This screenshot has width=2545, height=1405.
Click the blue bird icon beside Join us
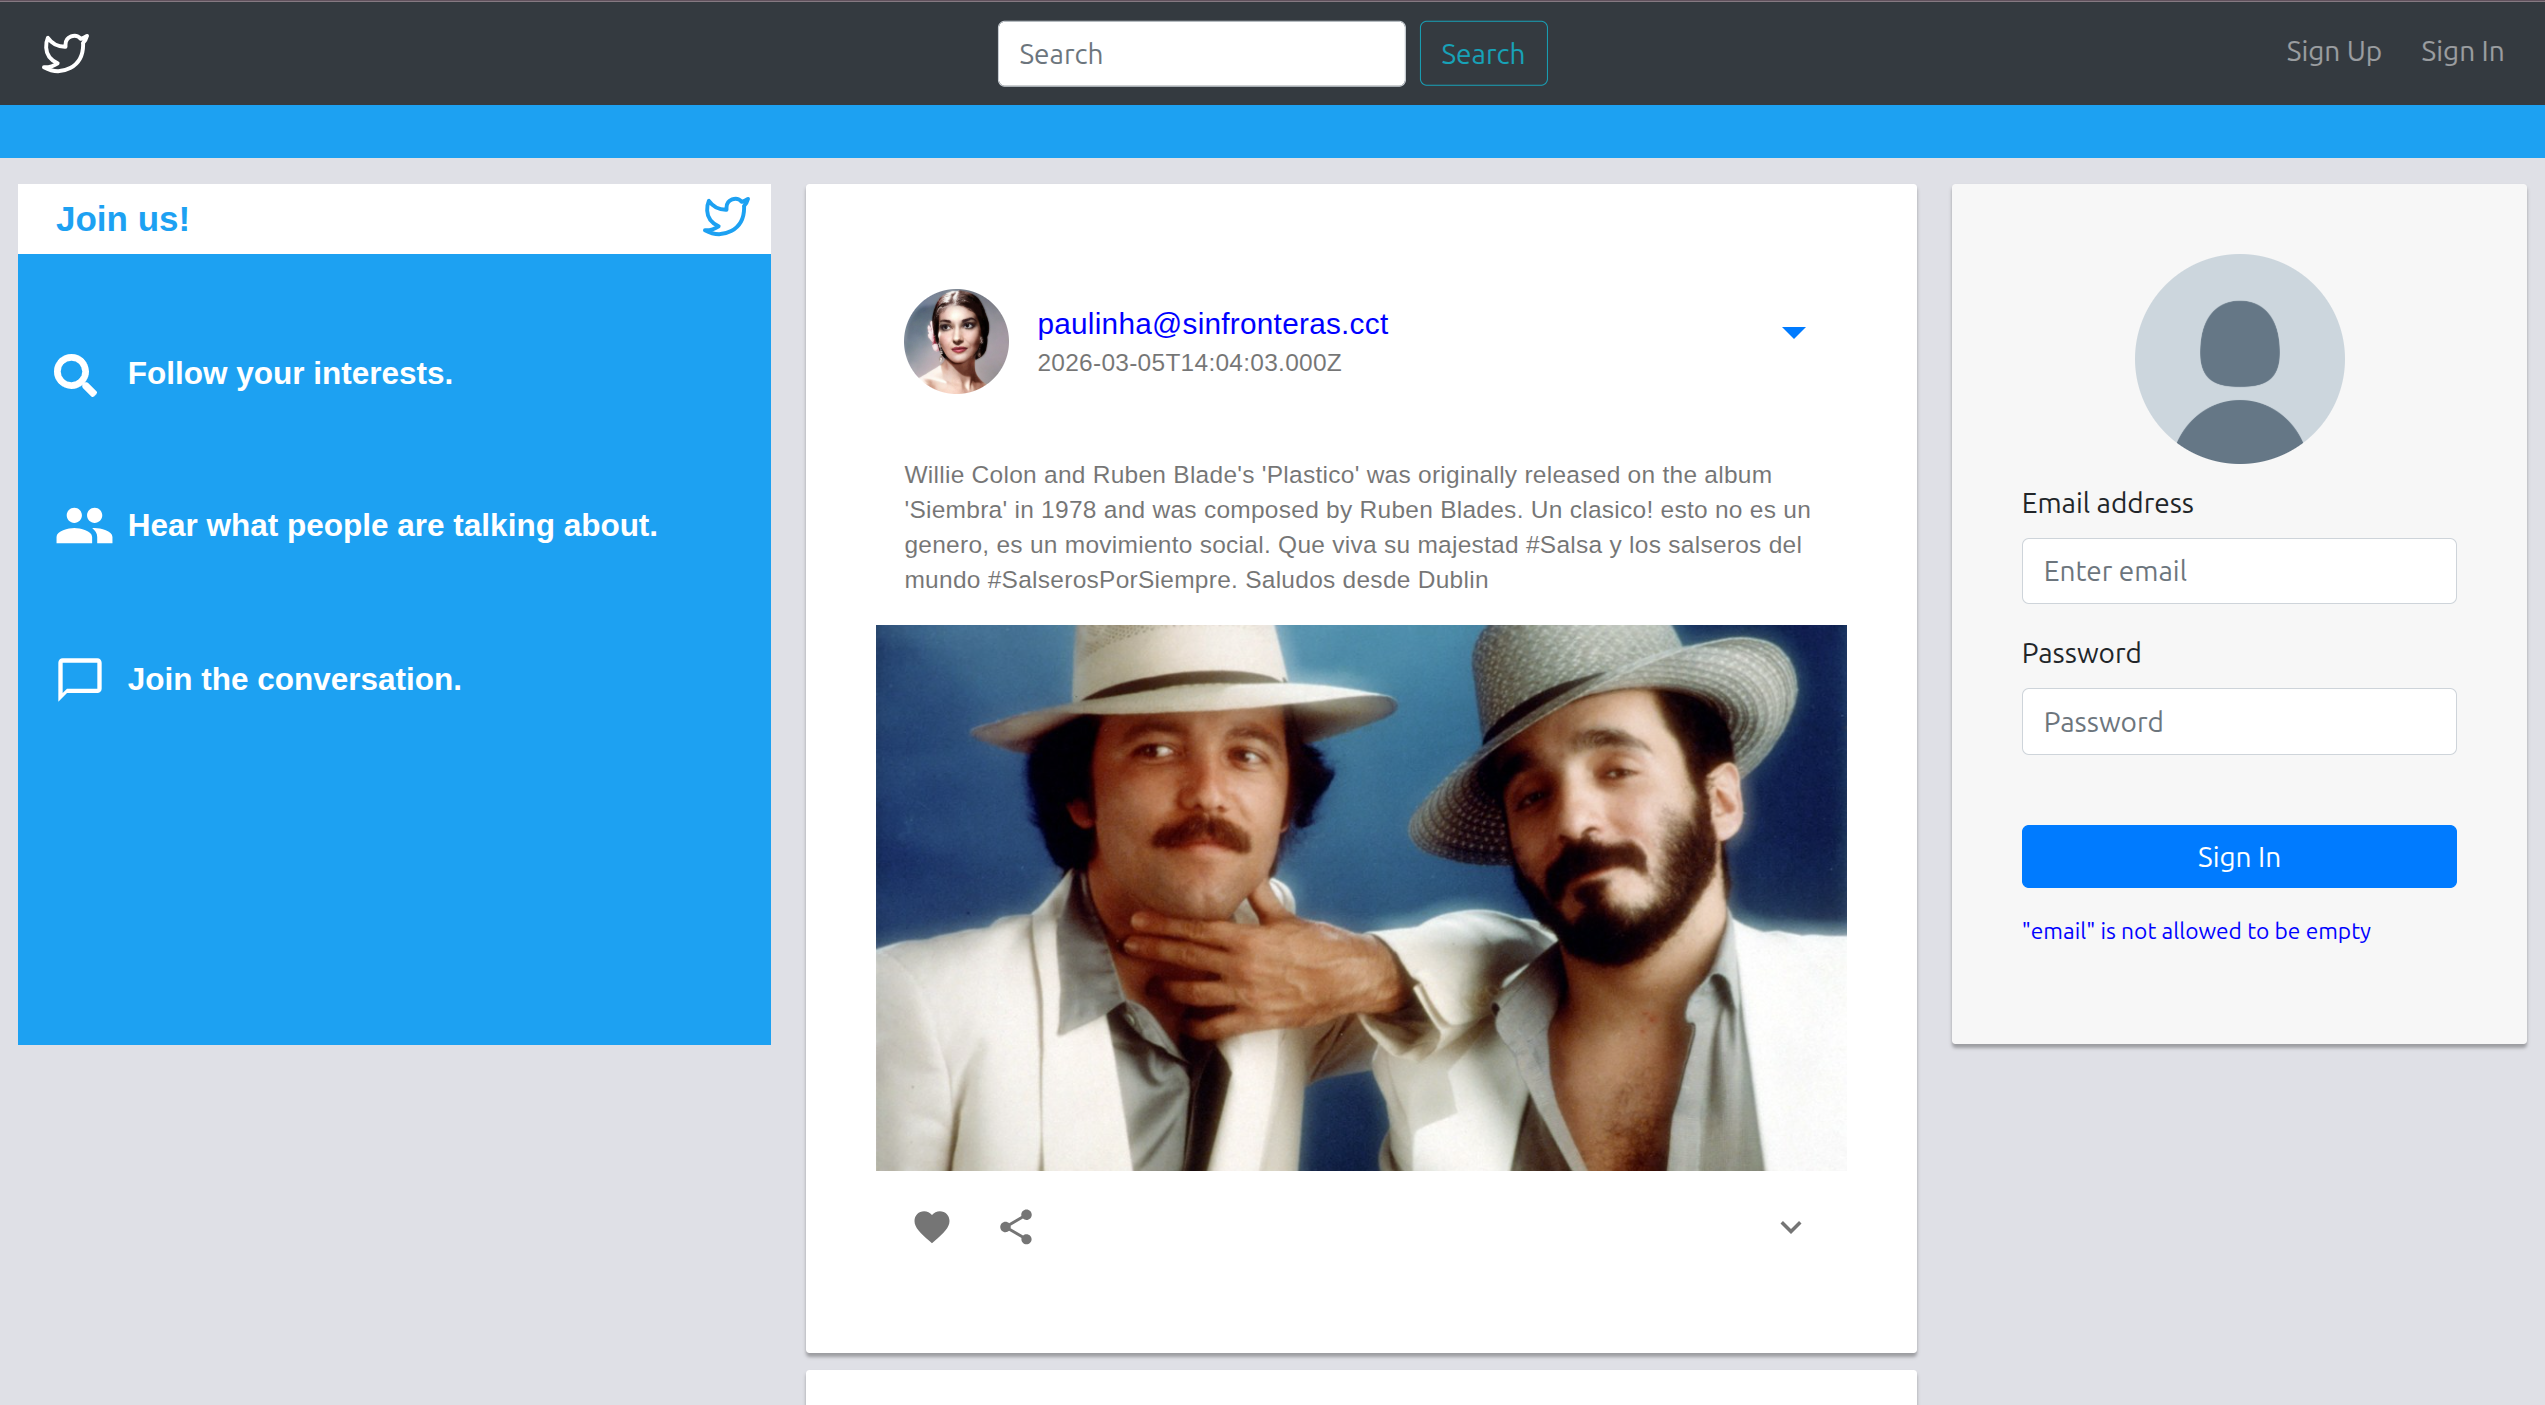tap(726, 216)
